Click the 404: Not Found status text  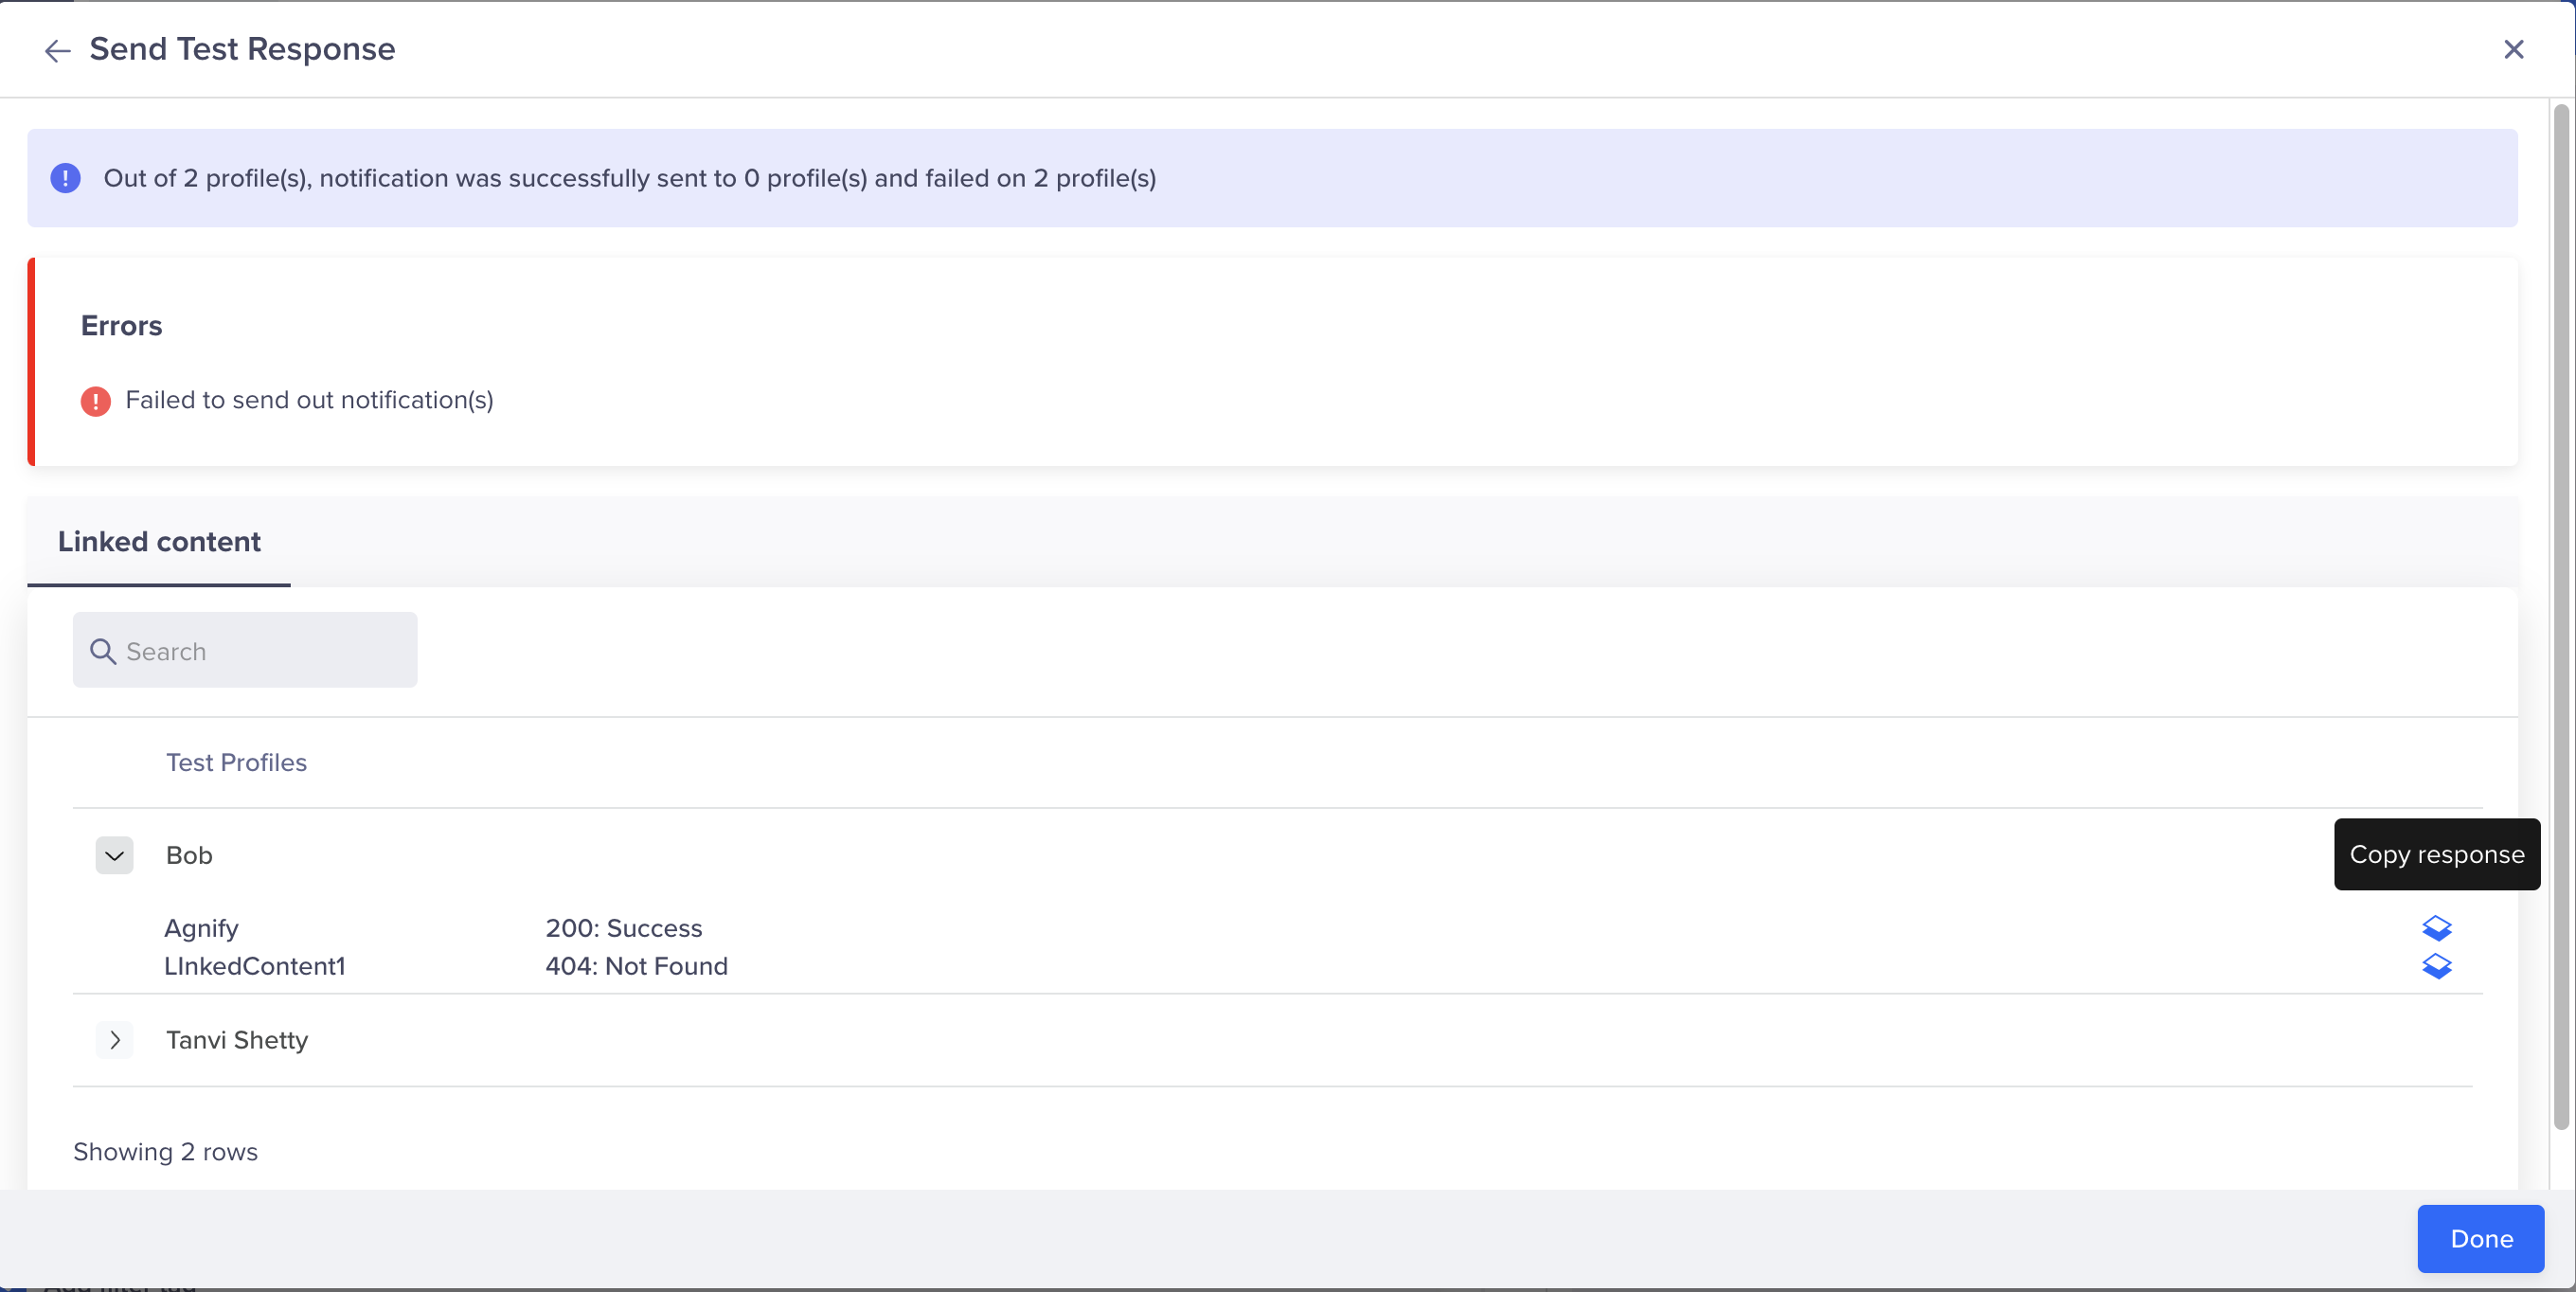[x=636, y=966]
